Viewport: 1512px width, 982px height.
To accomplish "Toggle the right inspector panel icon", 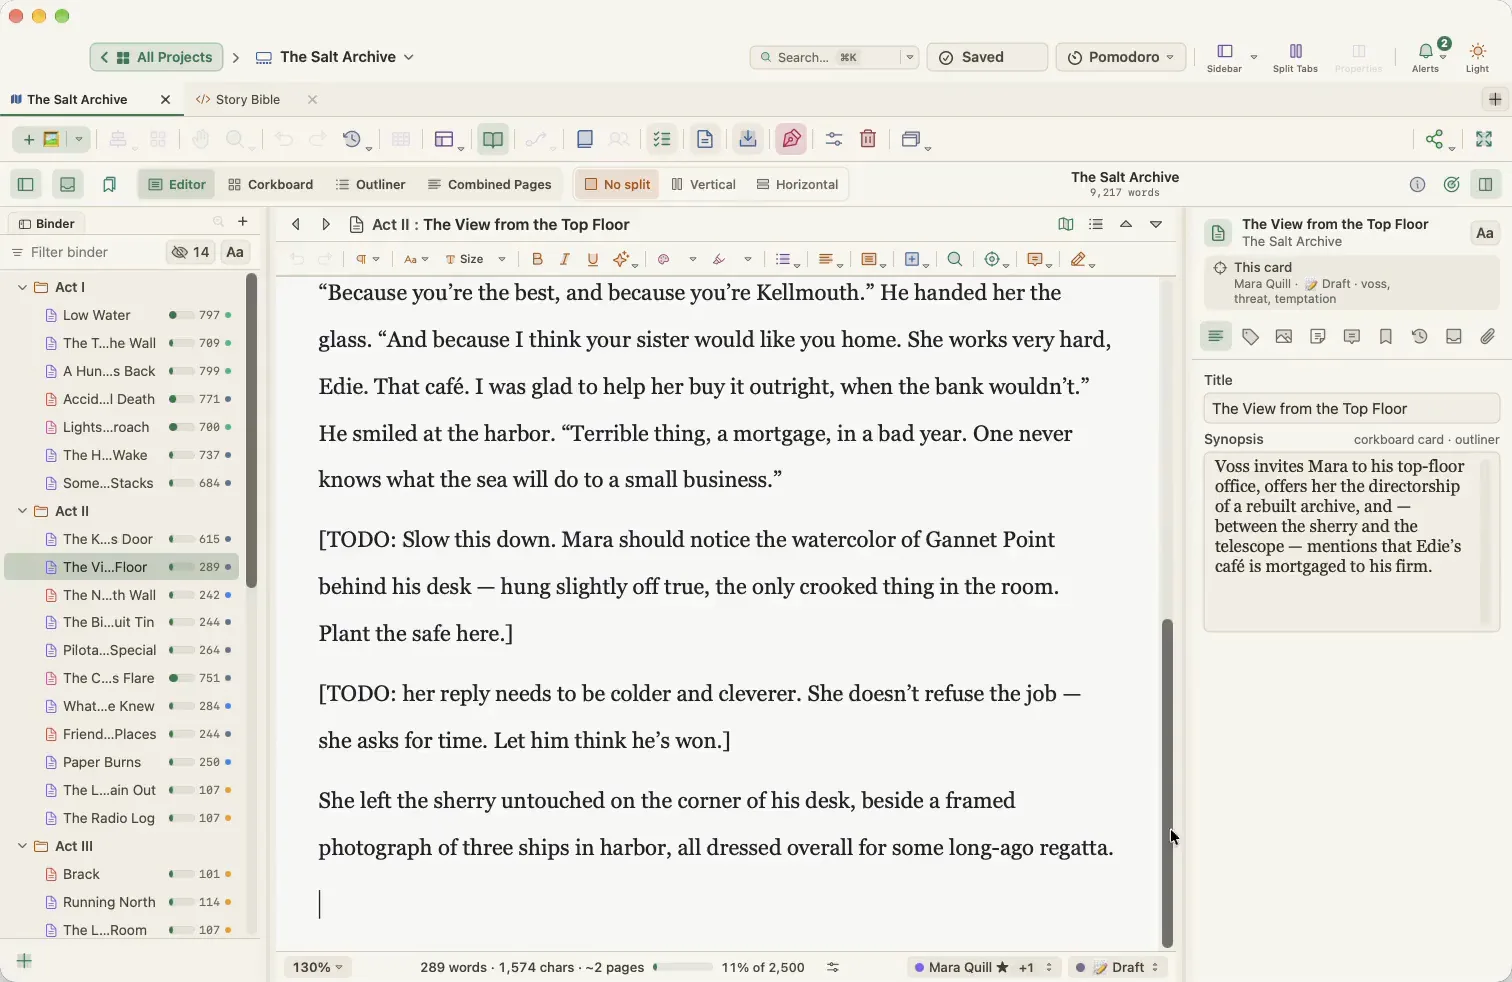I will click(x=1486, y=184).
